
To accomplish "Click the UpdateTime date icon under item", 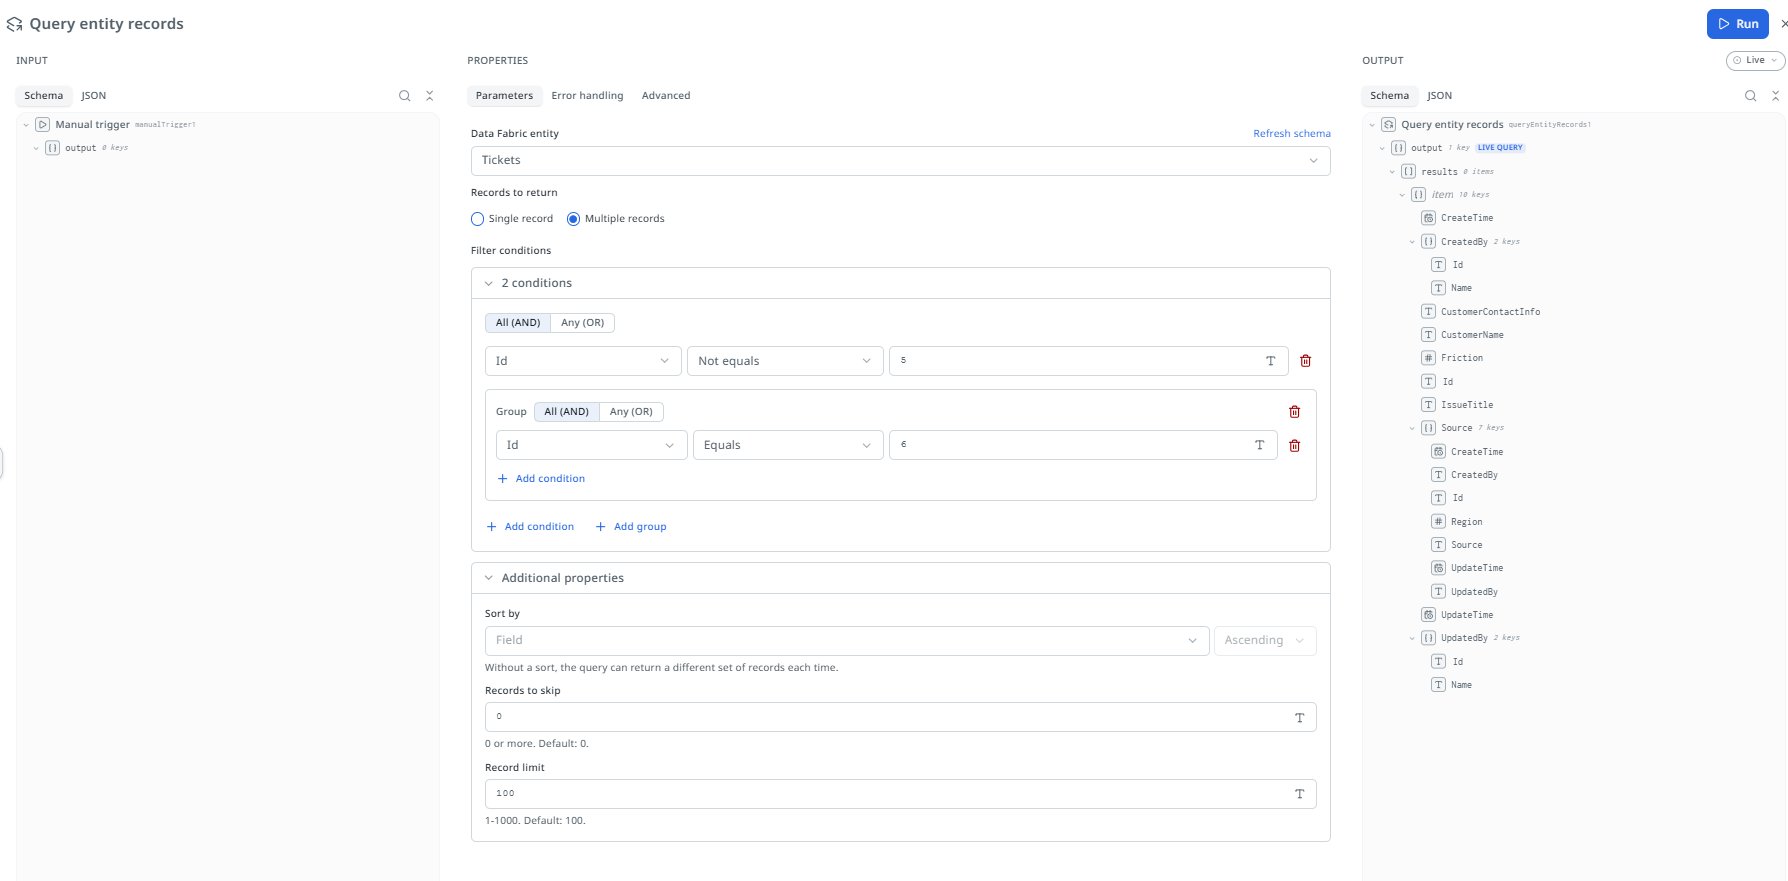I will [1429, 615].
